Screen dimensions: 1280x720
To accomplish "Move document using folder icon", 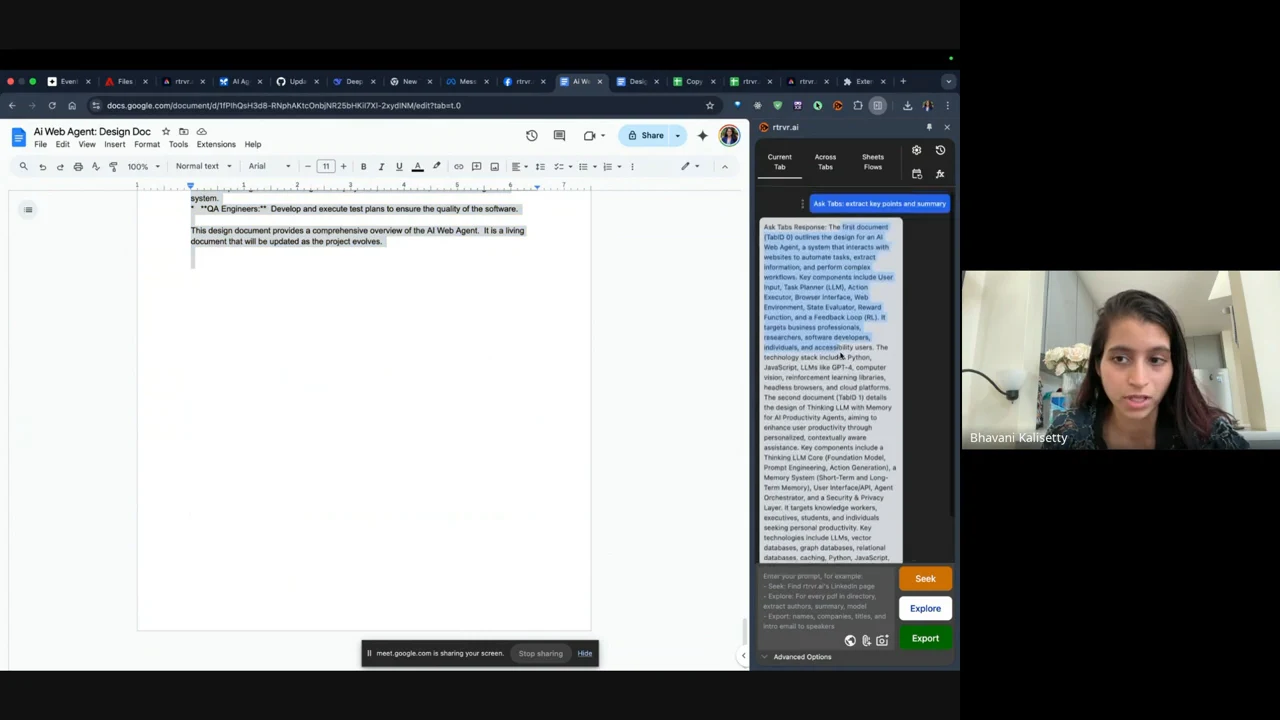I will click(x=183, y=132).
